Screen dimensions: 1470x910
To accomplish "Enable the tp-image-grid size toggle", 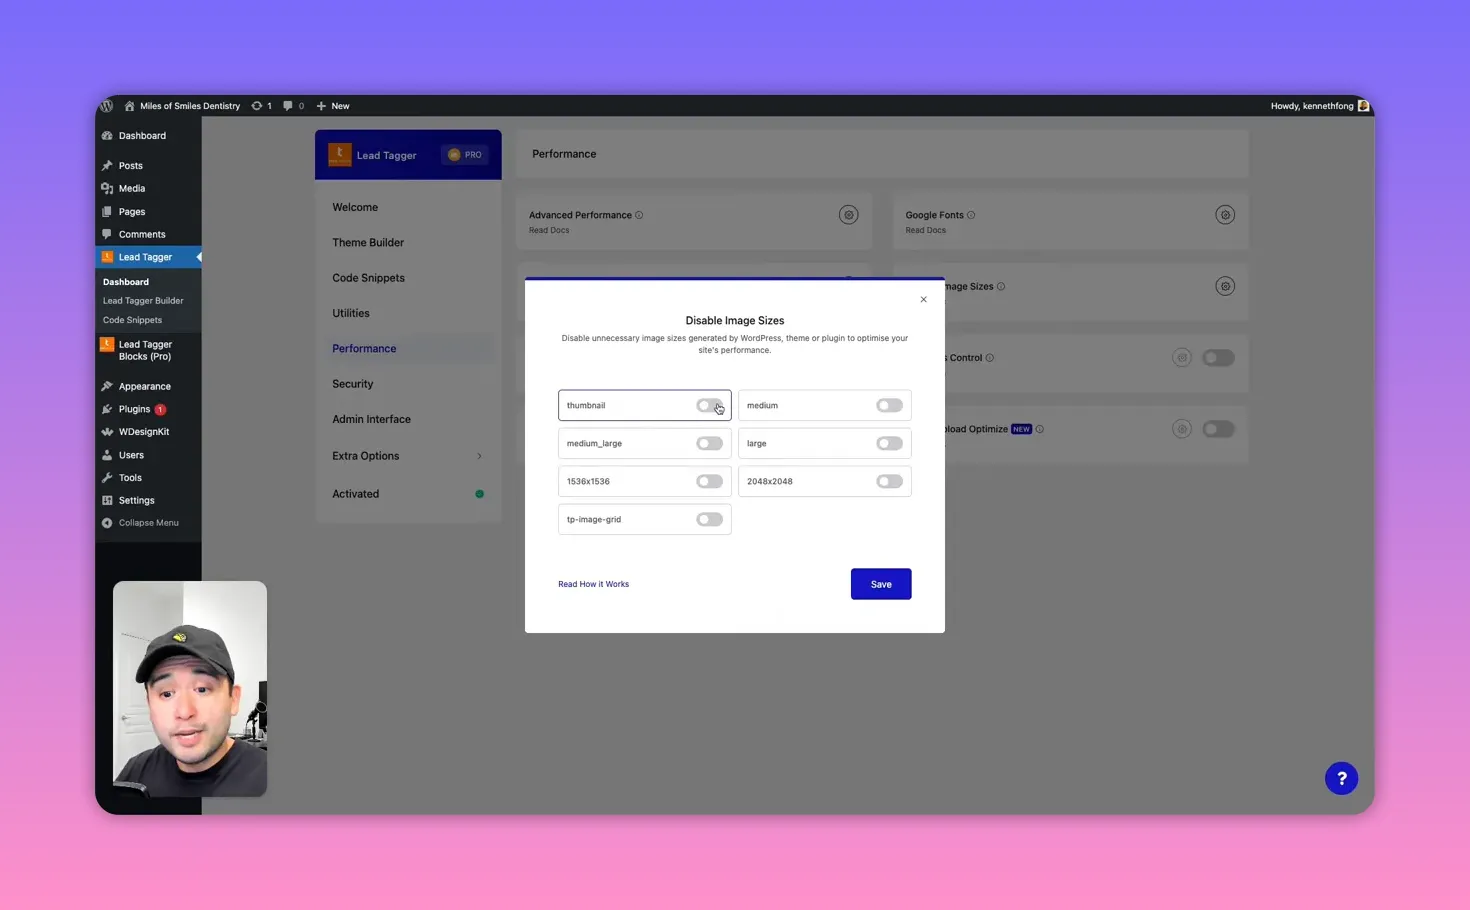I will point(709,519).
